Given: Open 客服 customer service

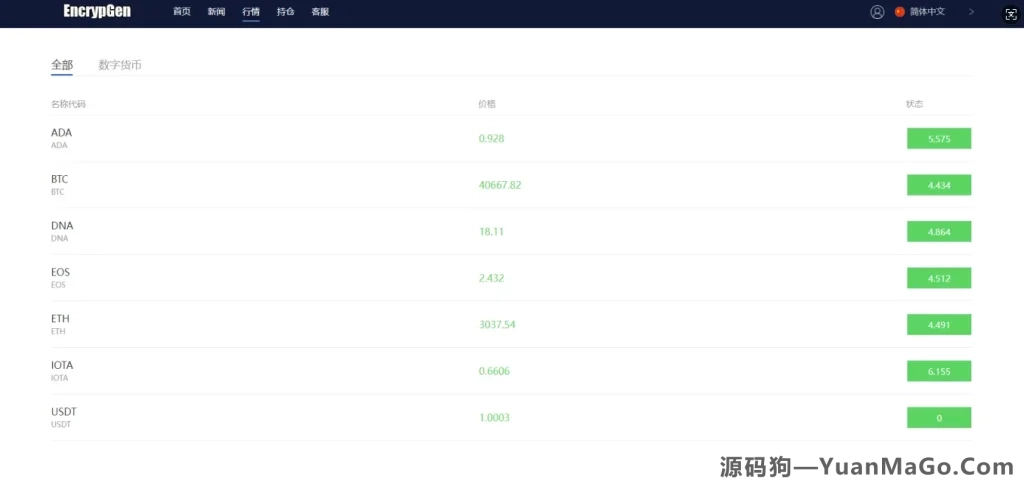Looking at the screenshot, I should (320, 12).
